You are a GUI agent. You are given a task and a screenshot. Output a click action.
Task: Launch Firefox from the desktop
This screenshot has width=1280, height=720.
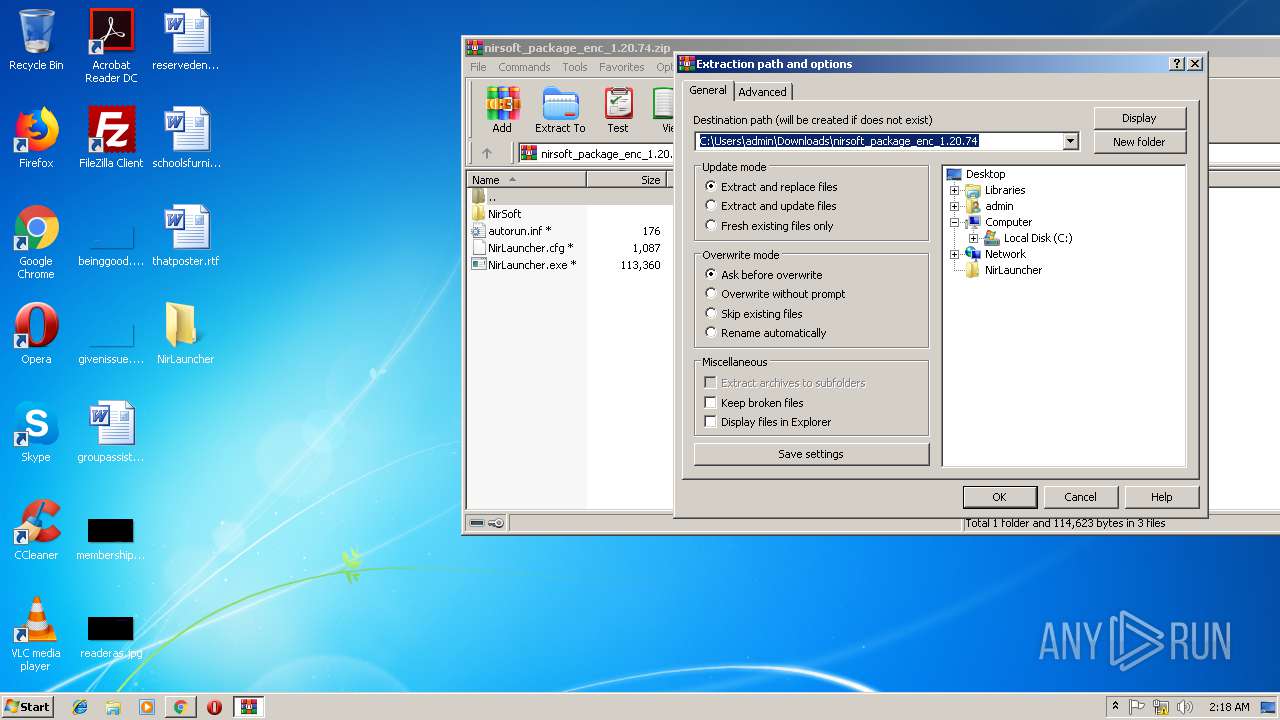pos(36,138)
